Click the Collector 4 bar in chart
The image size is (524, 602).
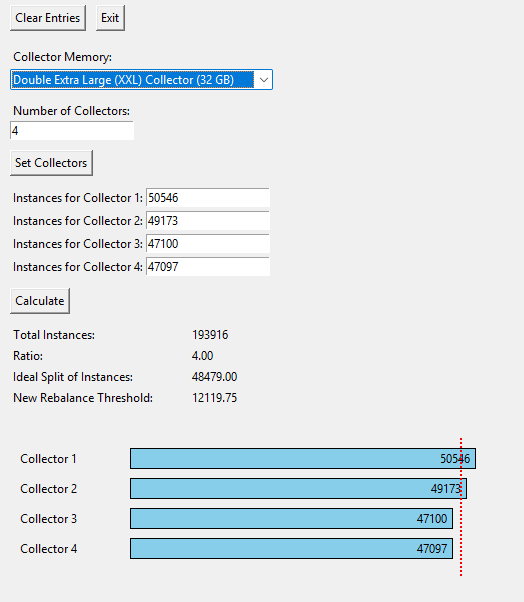pos(291,549)
